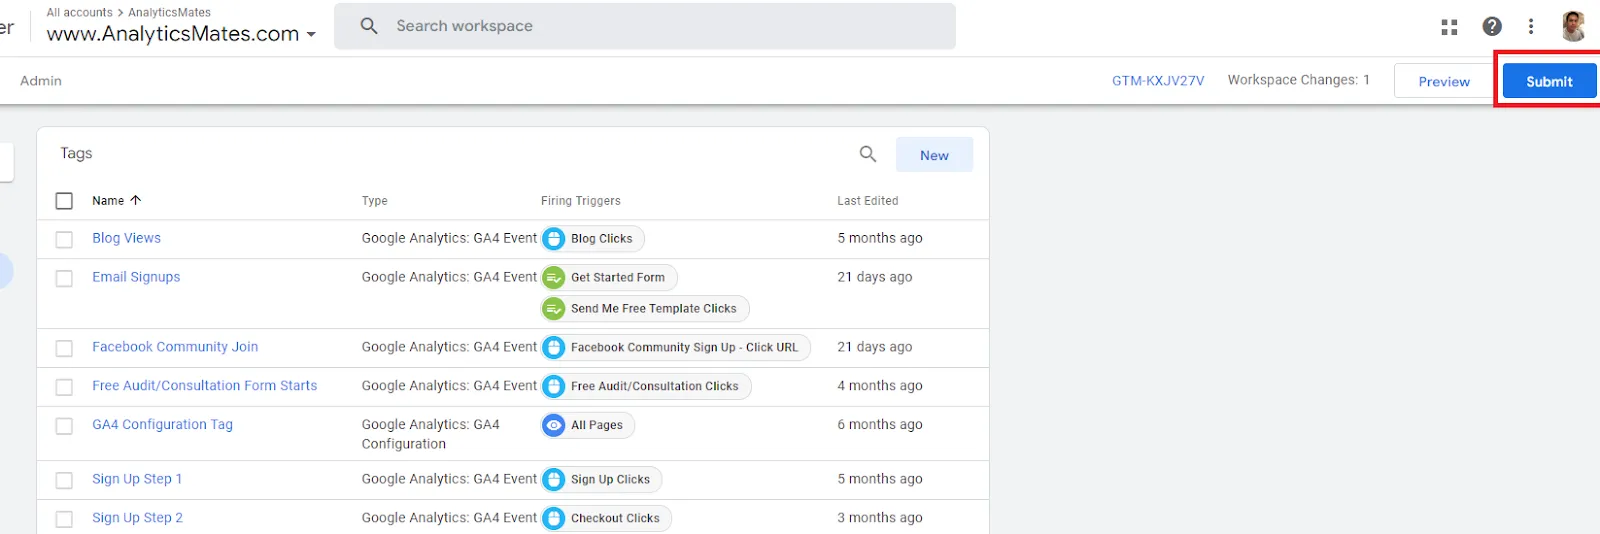Click the user profile avatar
This screenshot has width=1600, height=534.
pos(1573,27)
